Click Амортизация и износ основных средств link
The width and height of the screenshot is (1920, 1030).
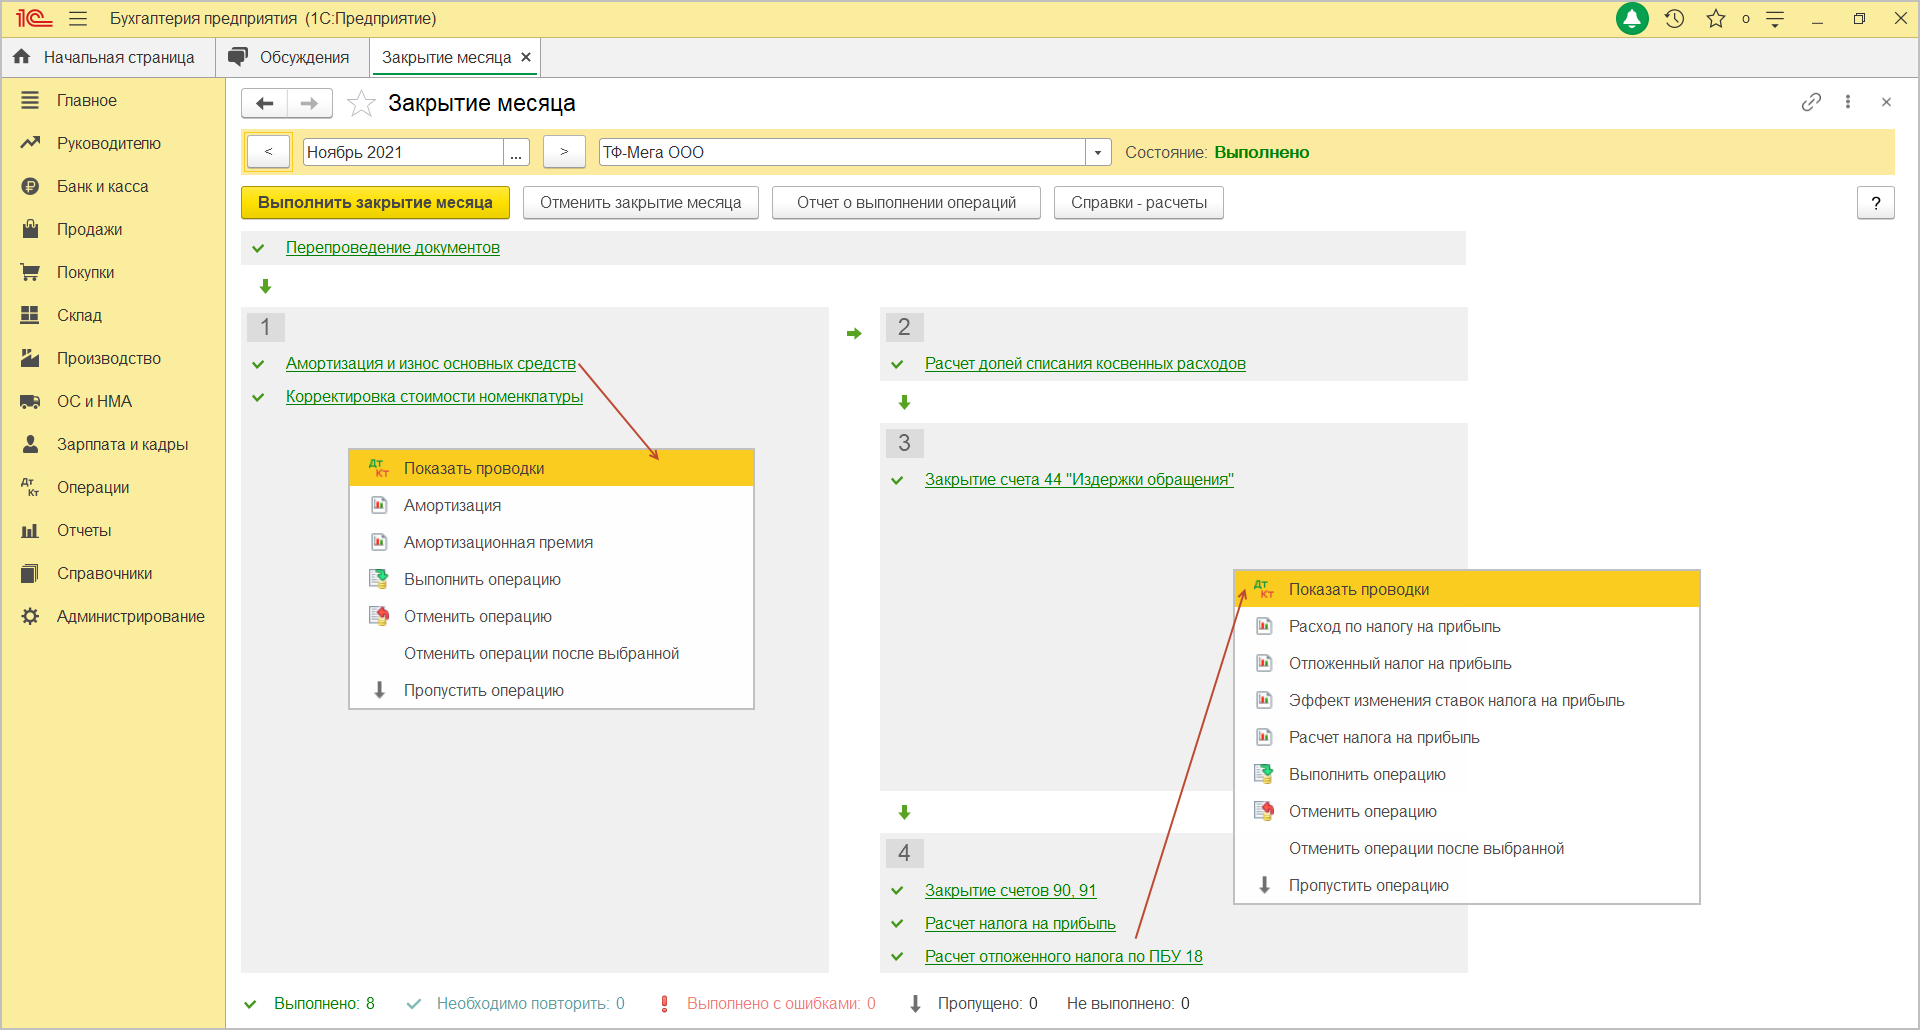pos(431,363)
